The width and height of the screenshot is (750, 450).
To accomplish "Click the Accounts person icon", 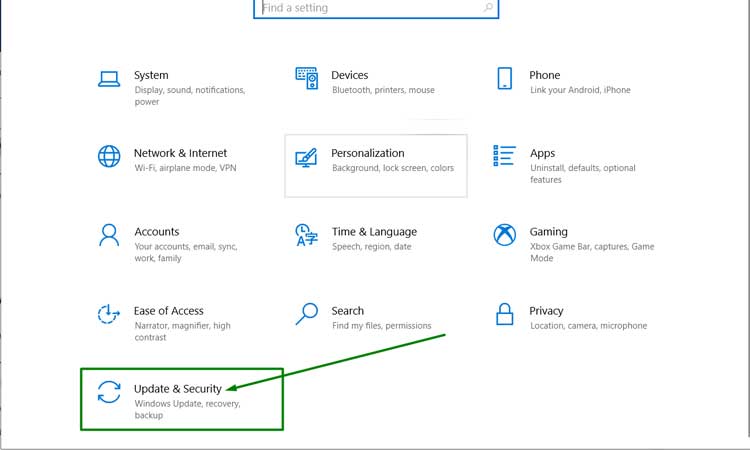I will [x=109, y=235].
